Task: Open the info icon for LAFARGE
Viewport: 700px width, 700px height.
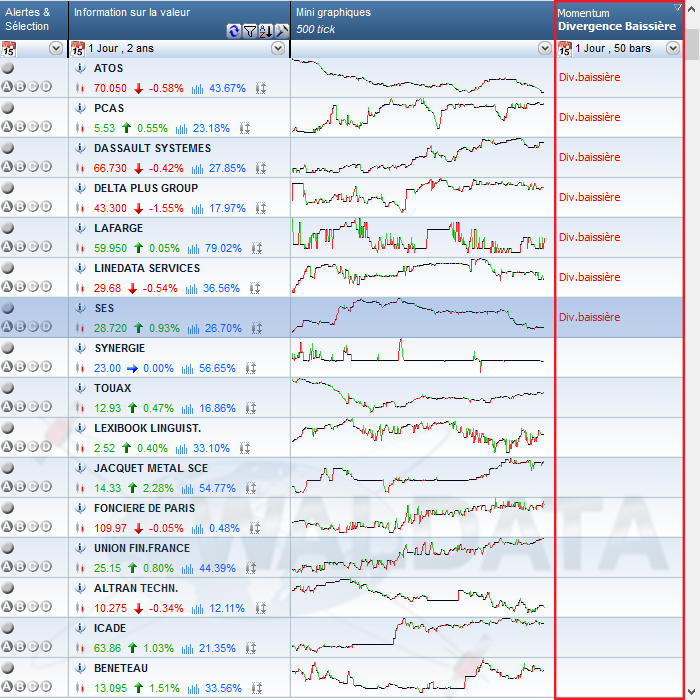Action: click(80, 228)
